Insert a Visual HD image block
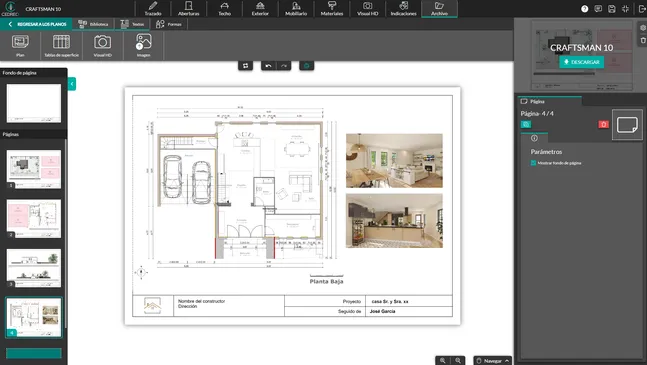Viewport: 647px width, 365px height. (x=102, y=45)
